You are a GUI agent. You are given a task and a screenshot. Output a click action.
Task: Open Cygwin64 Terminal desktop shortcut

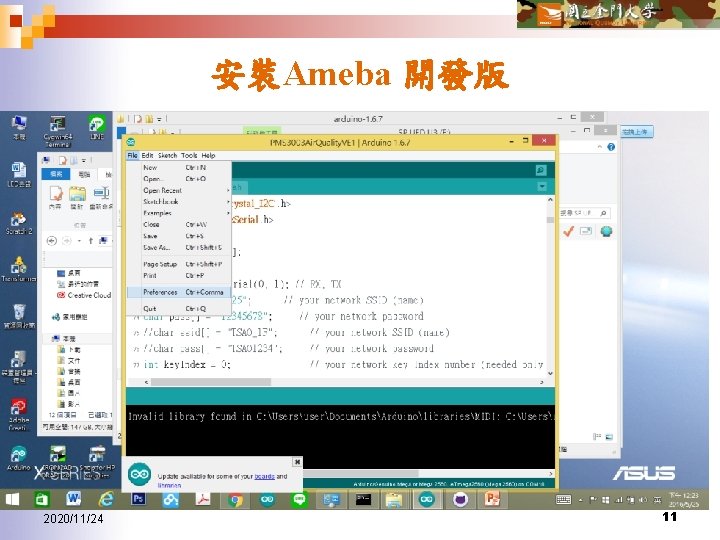(57, 131)
